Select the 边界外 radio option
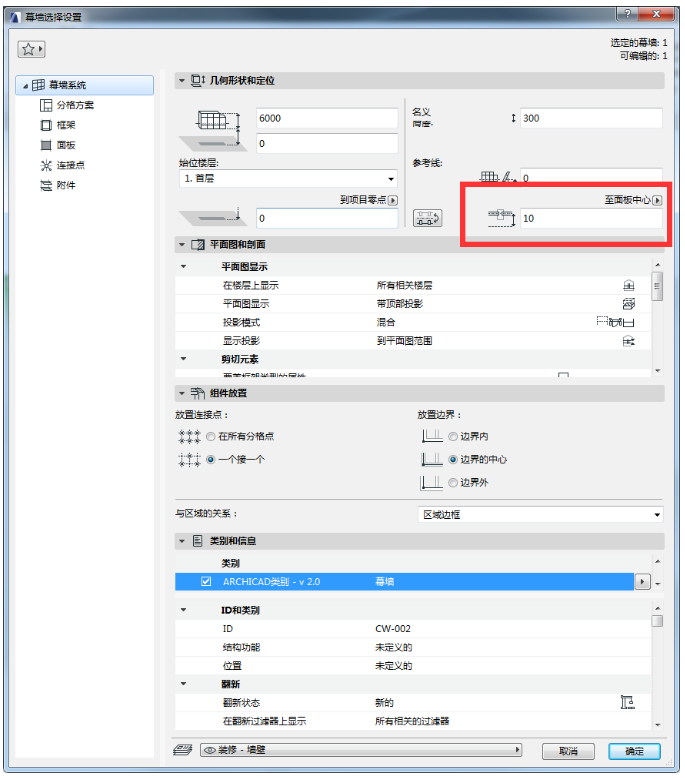Image resolution: width=685 pixels, height=778 pixels. 452,482
